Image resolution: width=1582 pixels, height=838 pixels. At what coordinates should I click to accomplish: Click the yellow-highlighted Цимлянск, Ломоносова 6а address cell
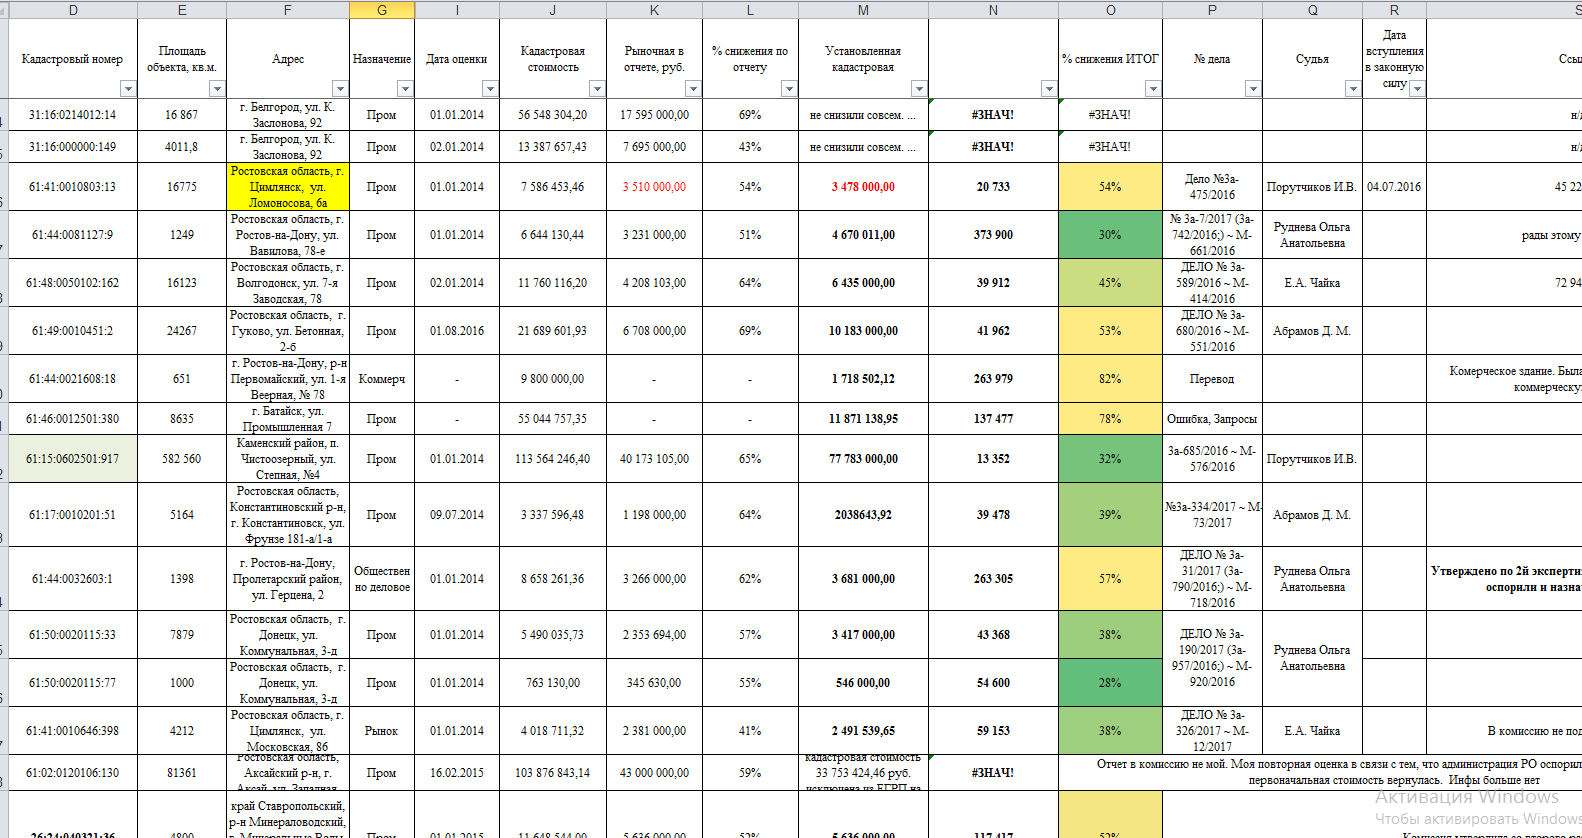point(288,187)
